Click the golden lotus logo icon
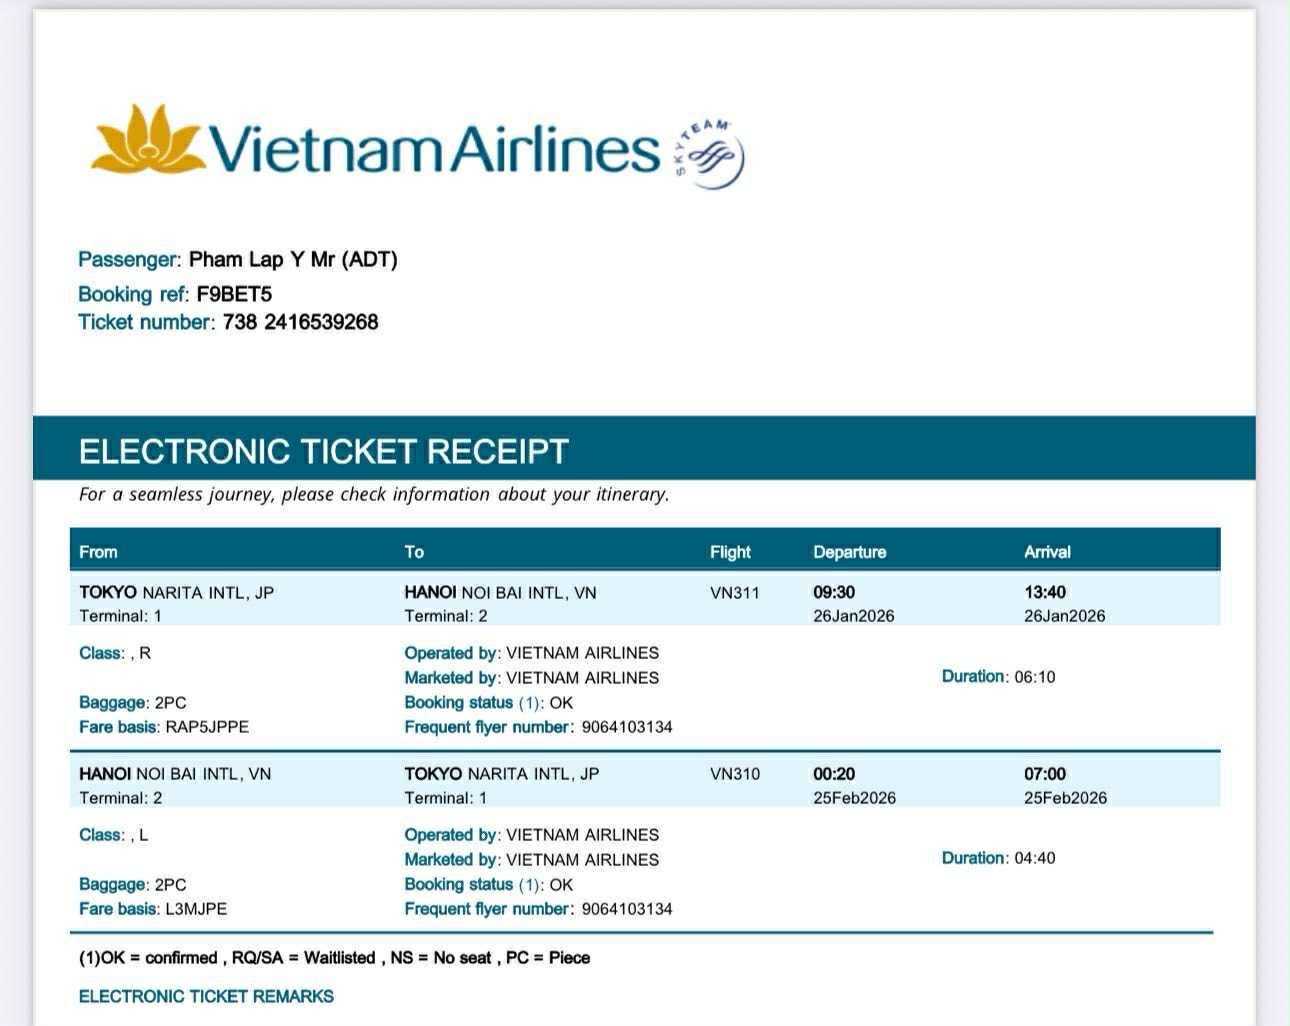Image resolution: width=1290 pixels, height=1026 pixels. point(146,139)
